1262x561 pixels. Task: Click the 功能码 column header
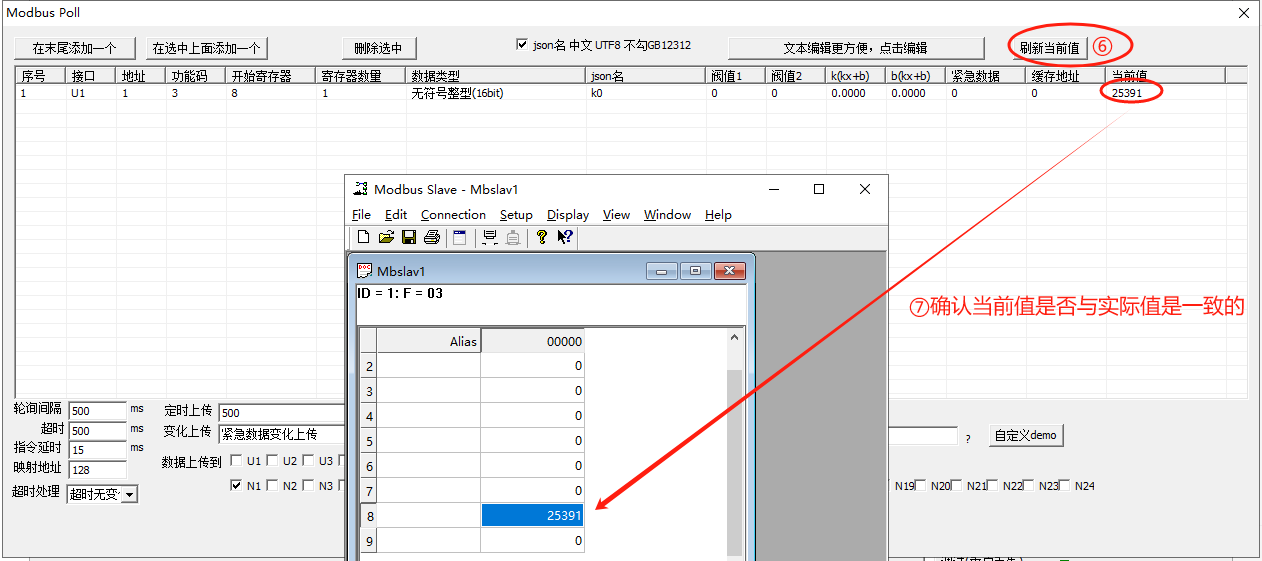pyautogui.click(x=196, y=75)
